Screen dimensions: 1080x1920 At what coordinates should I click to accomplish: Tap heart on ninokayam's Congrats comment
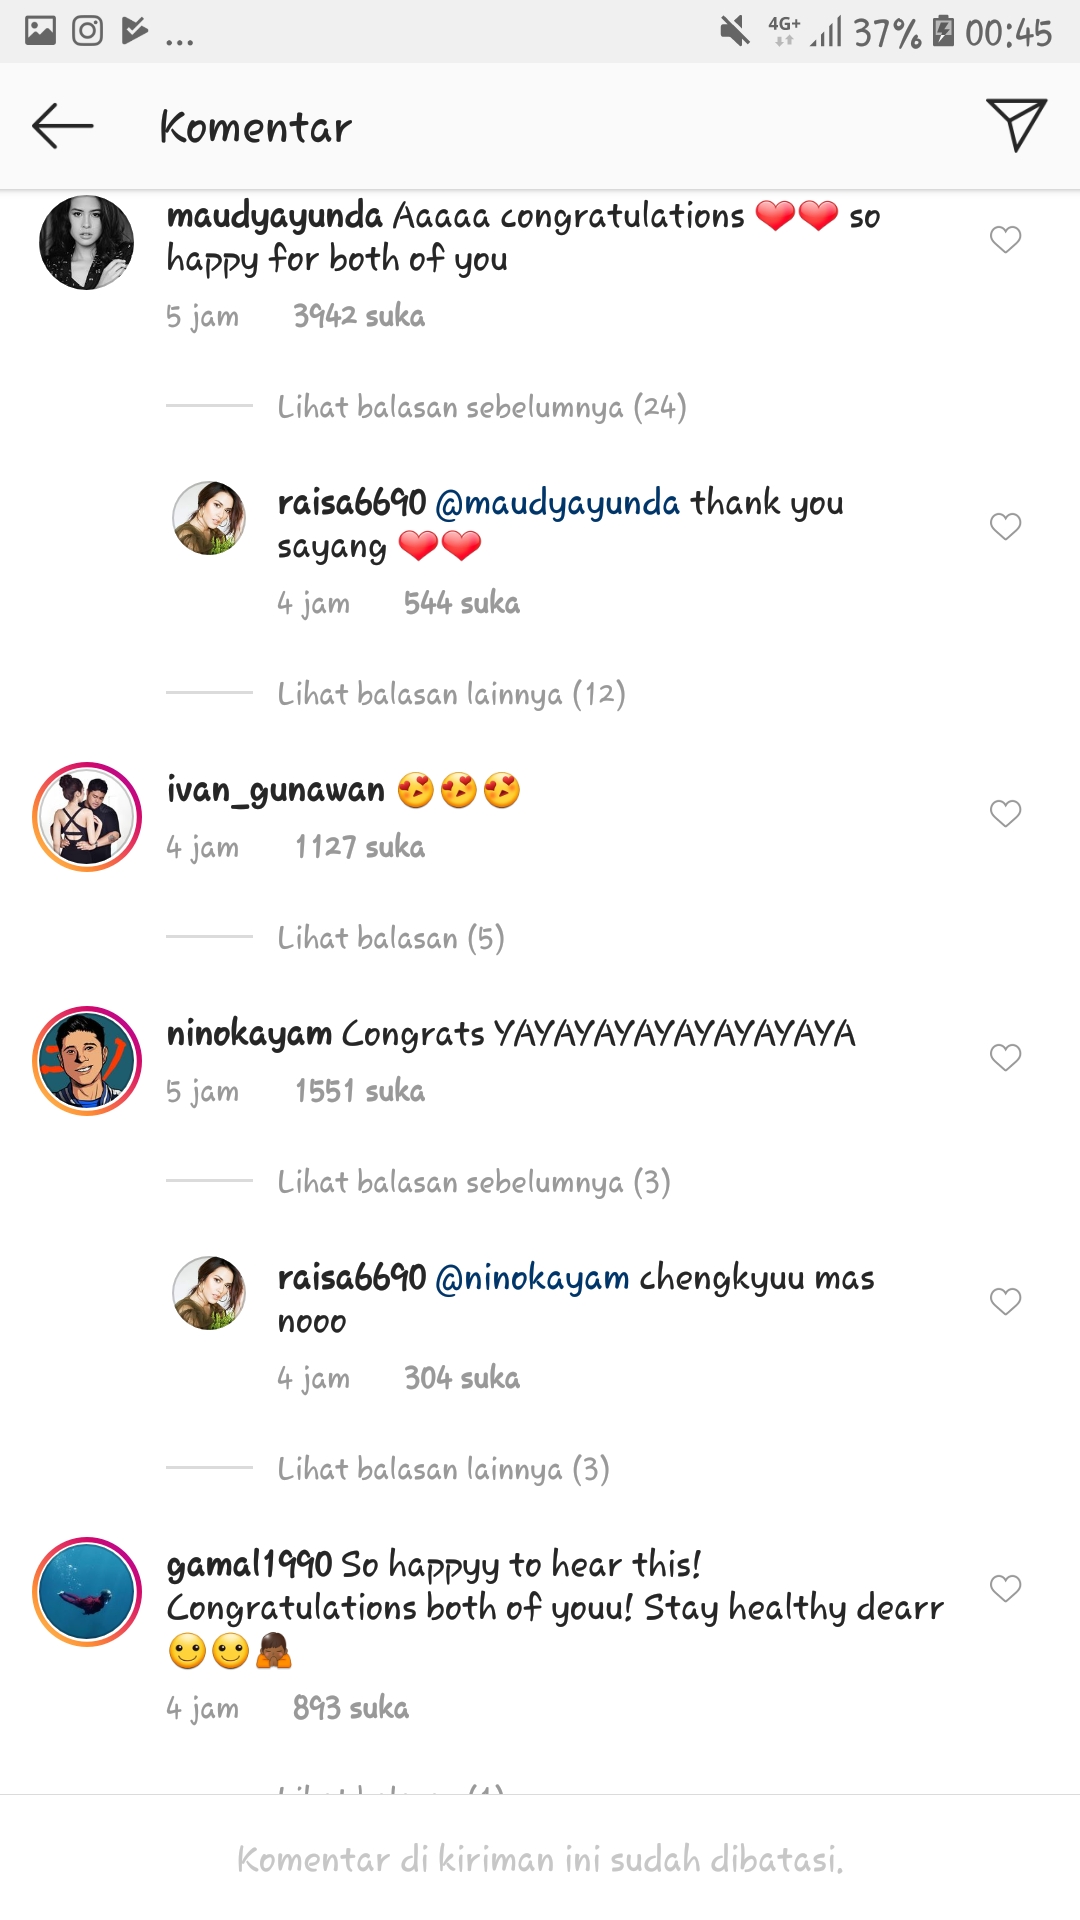[1005, 1058]
